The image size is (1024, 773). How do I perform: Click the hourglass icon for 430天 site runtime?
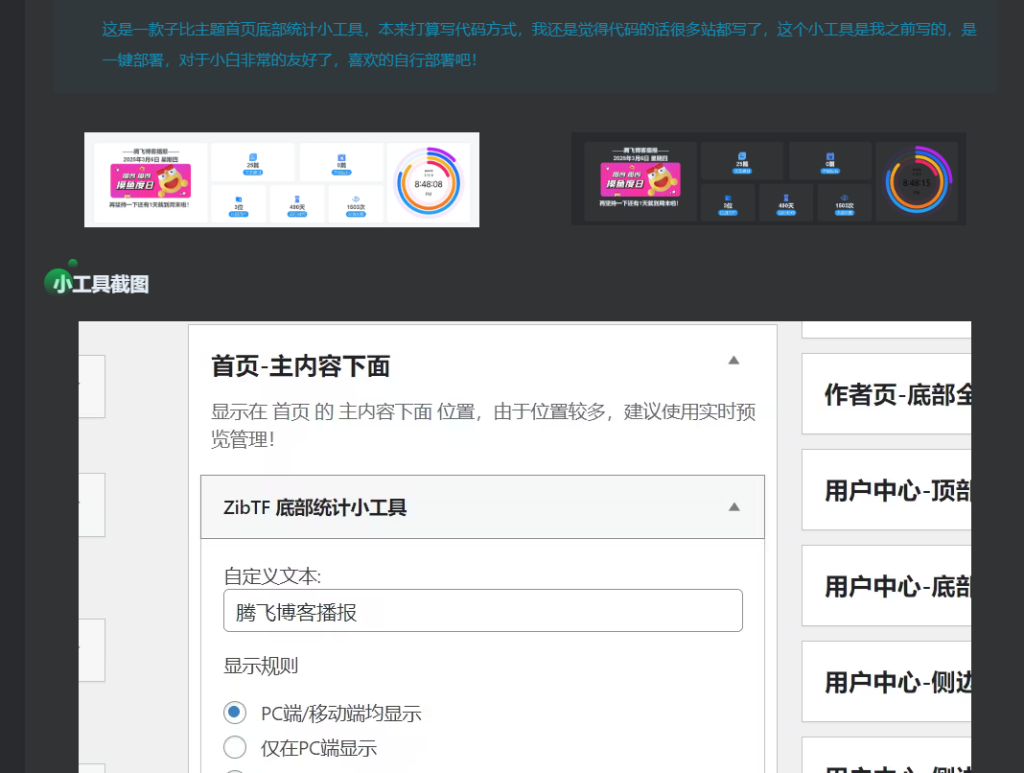coord(295,197)
